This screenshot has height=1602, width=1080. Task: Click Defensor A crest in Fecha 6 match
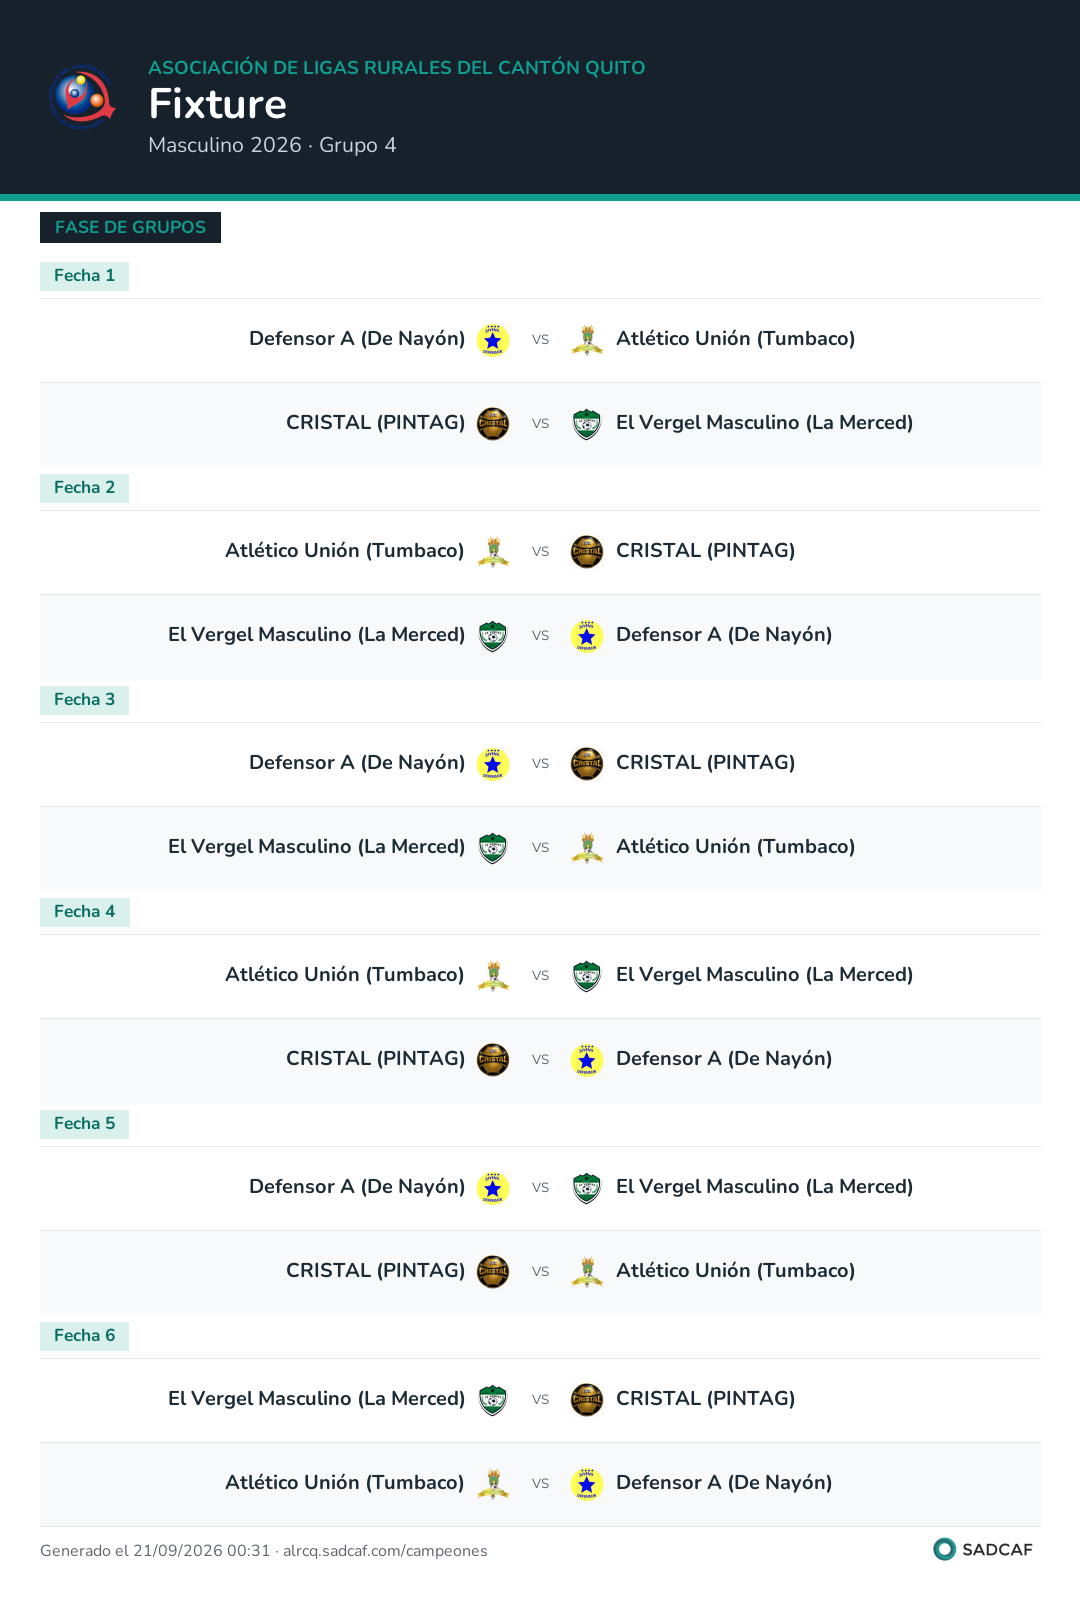(x=587, y=1484)
